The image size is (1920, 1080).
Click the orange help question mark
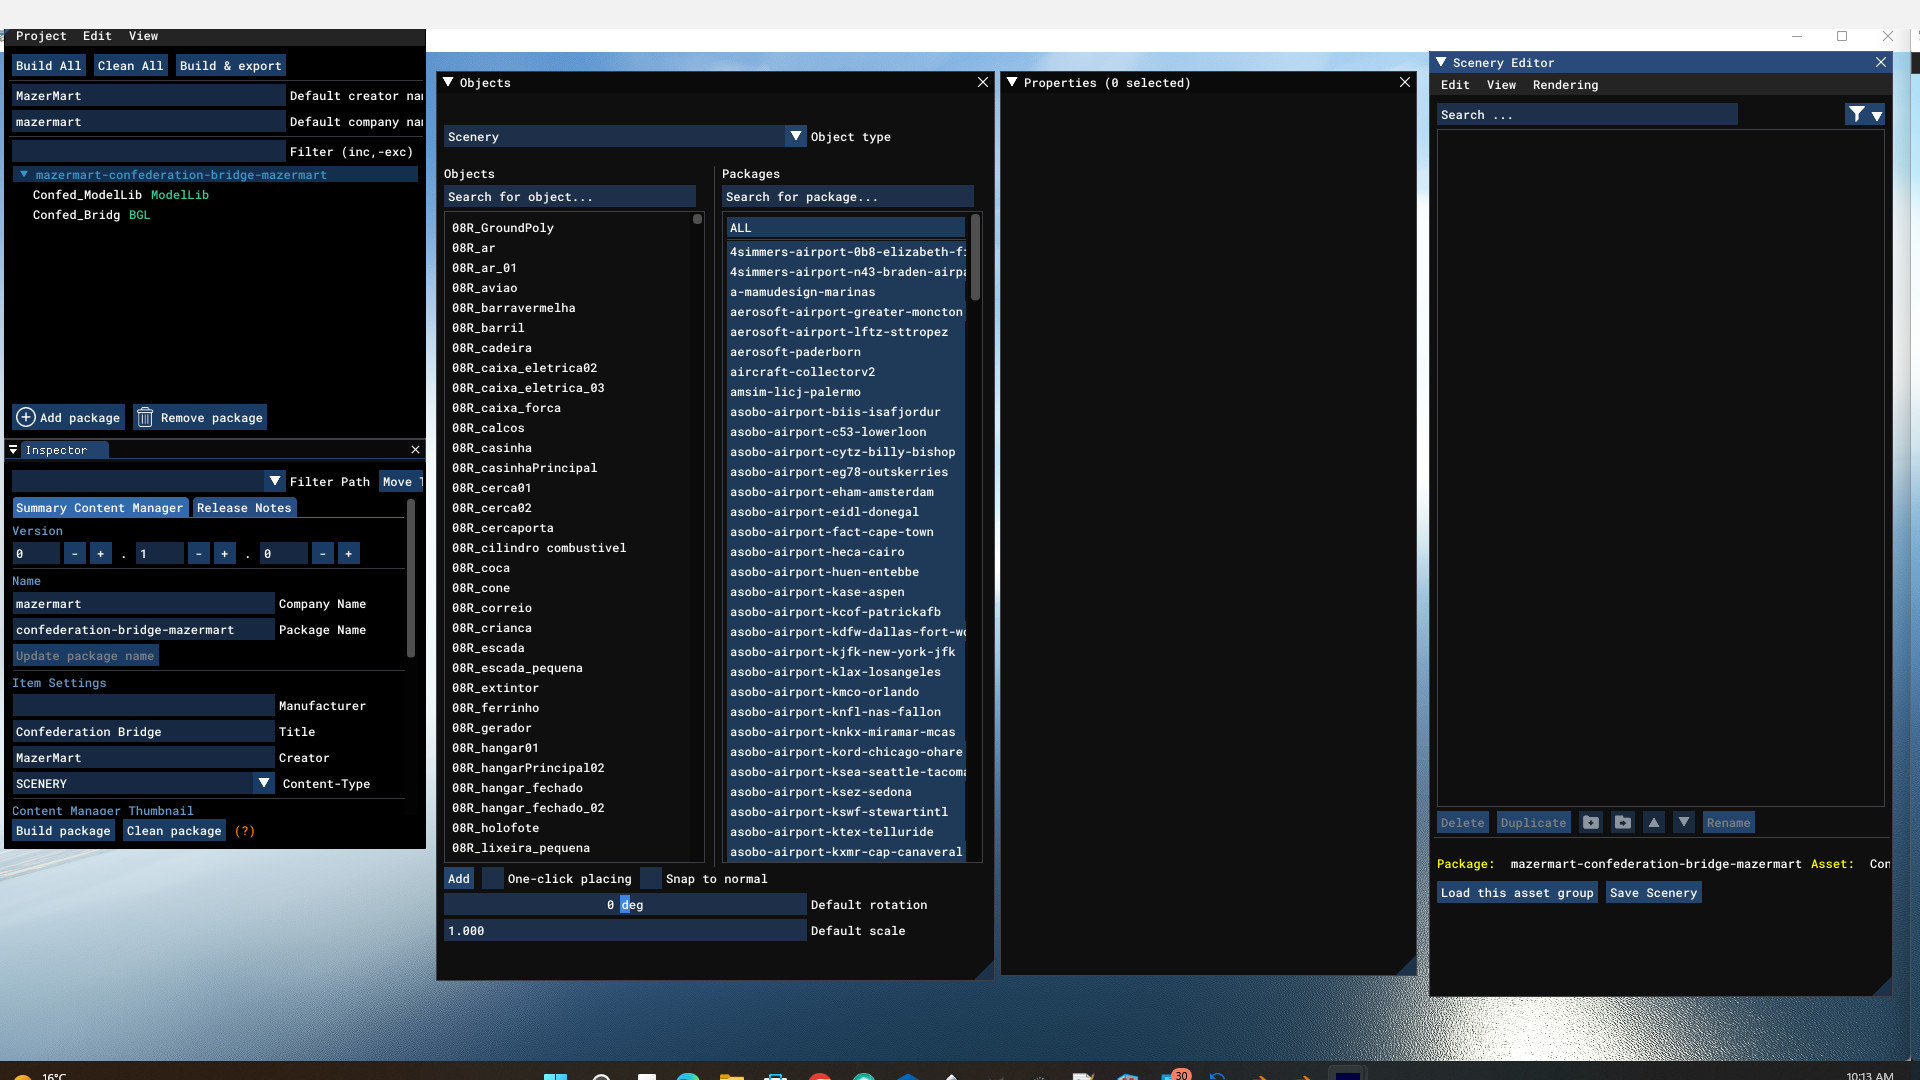[x=245, y=831]
